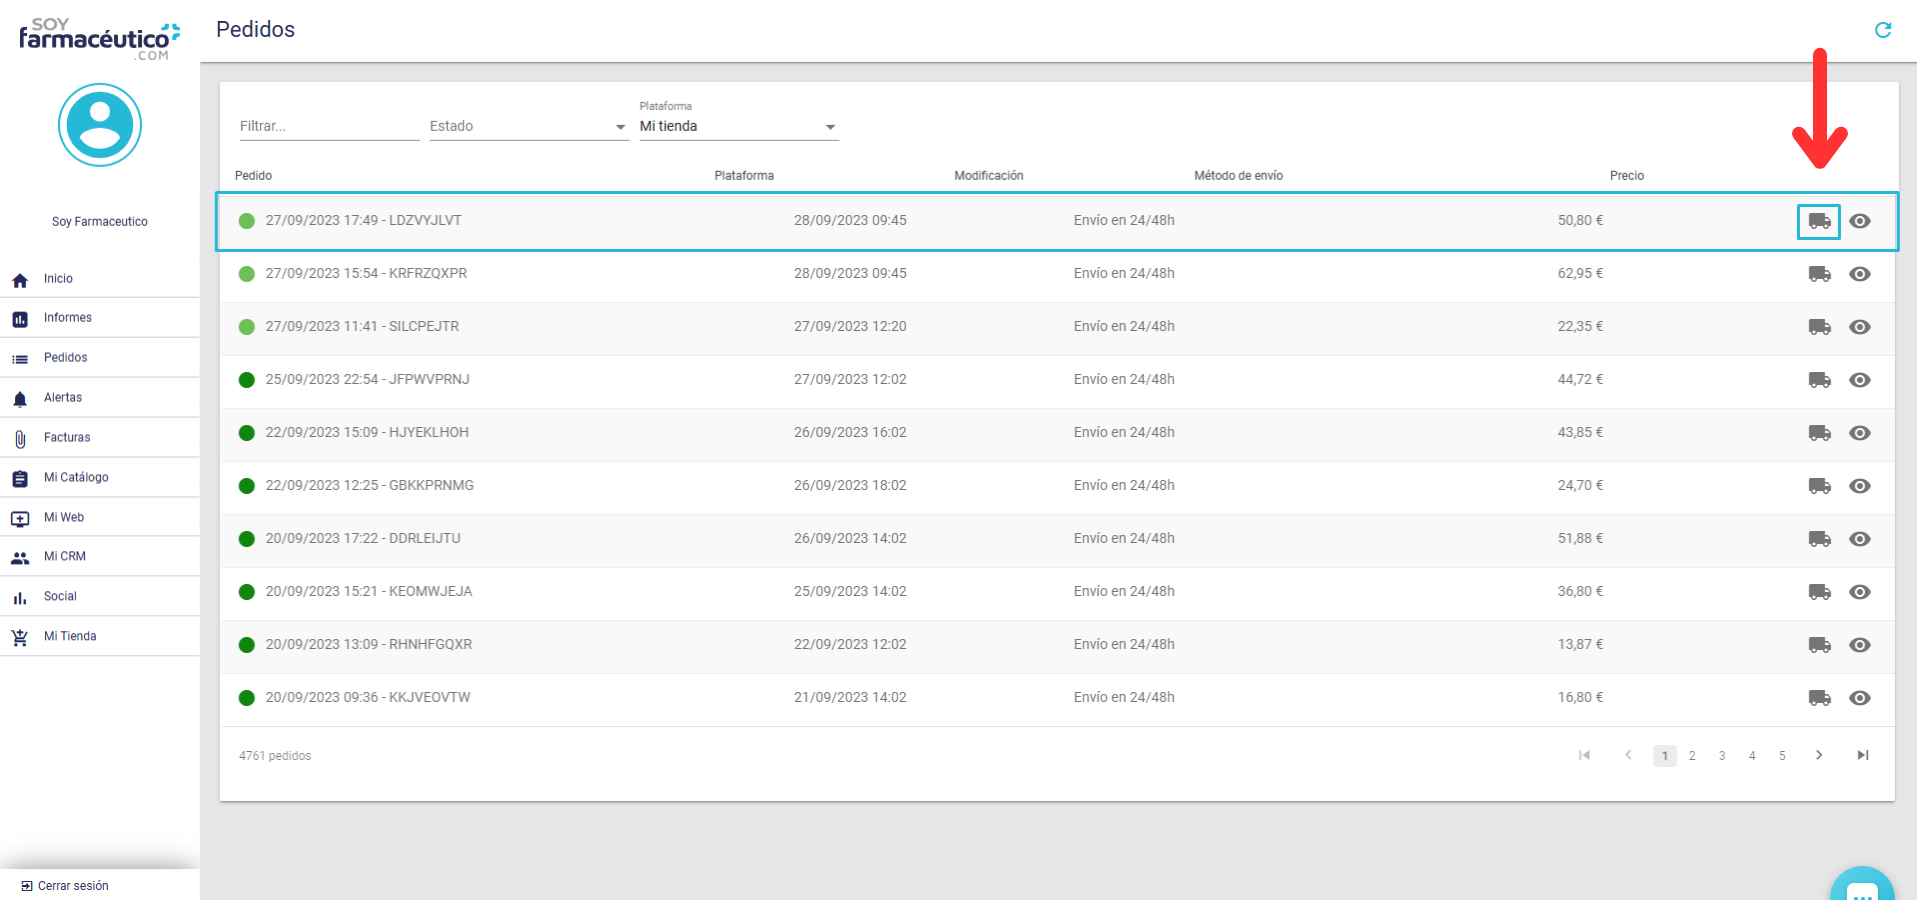Open the Plataforma dropdown showing Mi tienda
This screenshot has width=1917, height=900.
click(x=738, y=127)
